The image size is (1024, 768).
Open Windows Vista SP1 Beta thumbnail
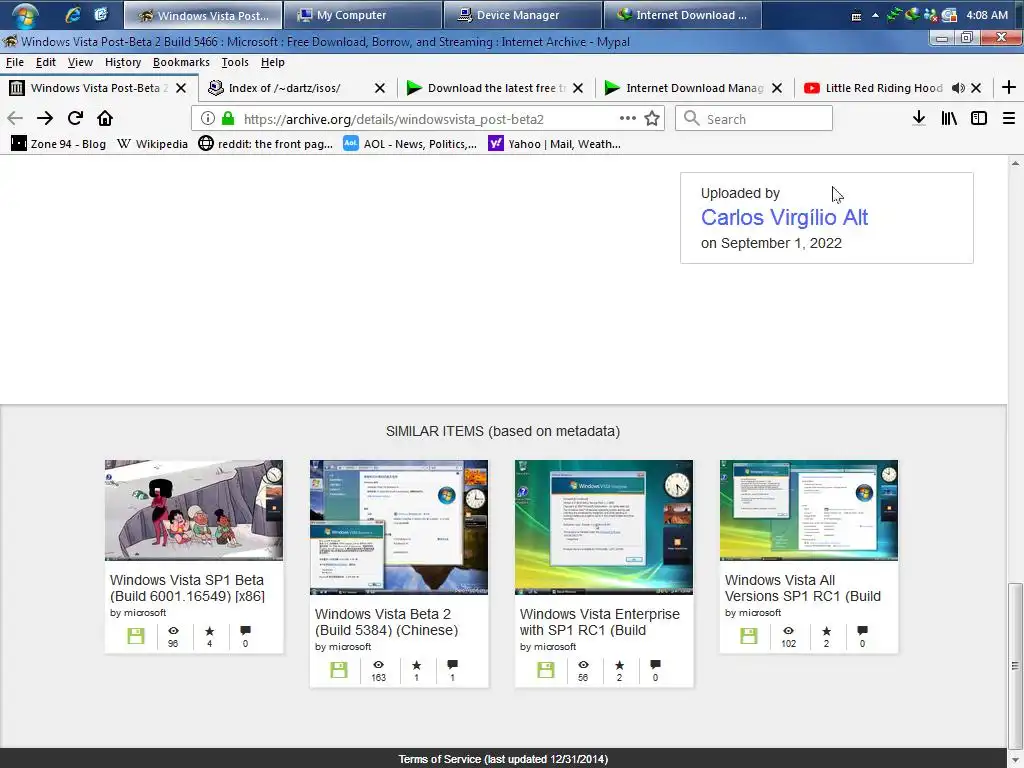(x=194, y=510)
